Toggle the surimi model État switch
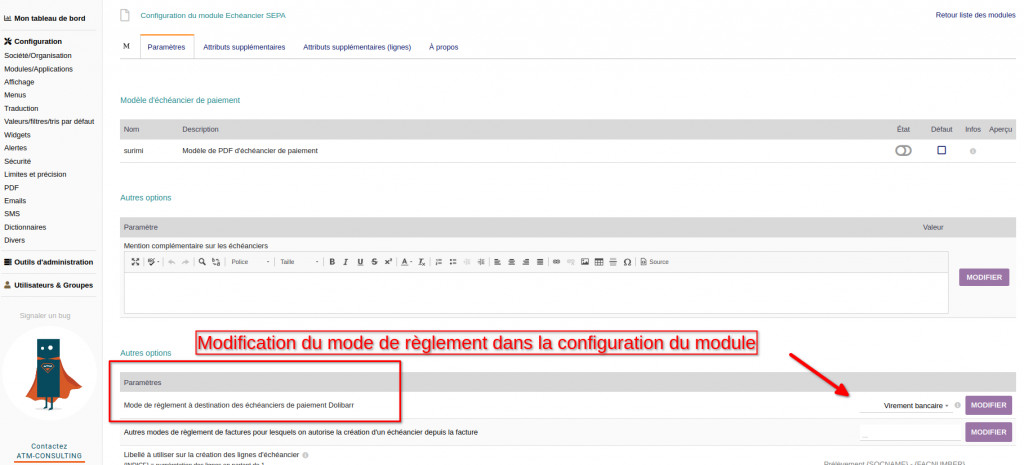Viewport: 1024px width, 465px height. coord(903,150)
